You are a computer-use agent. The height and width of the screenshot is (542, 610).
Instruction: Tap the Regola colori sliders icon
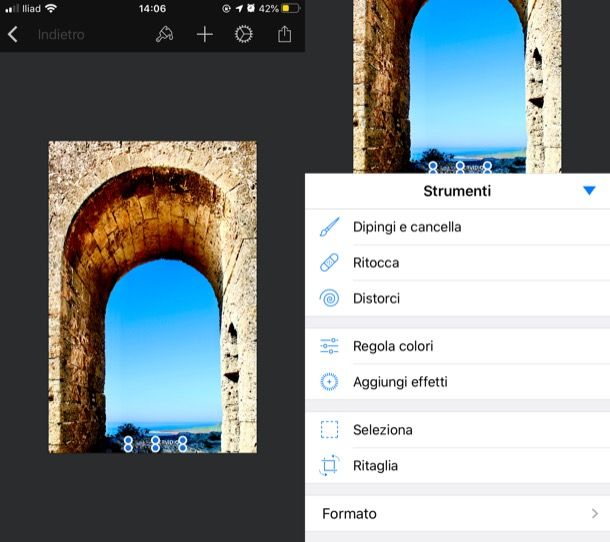pyautogui.click(x=329, y=346)
